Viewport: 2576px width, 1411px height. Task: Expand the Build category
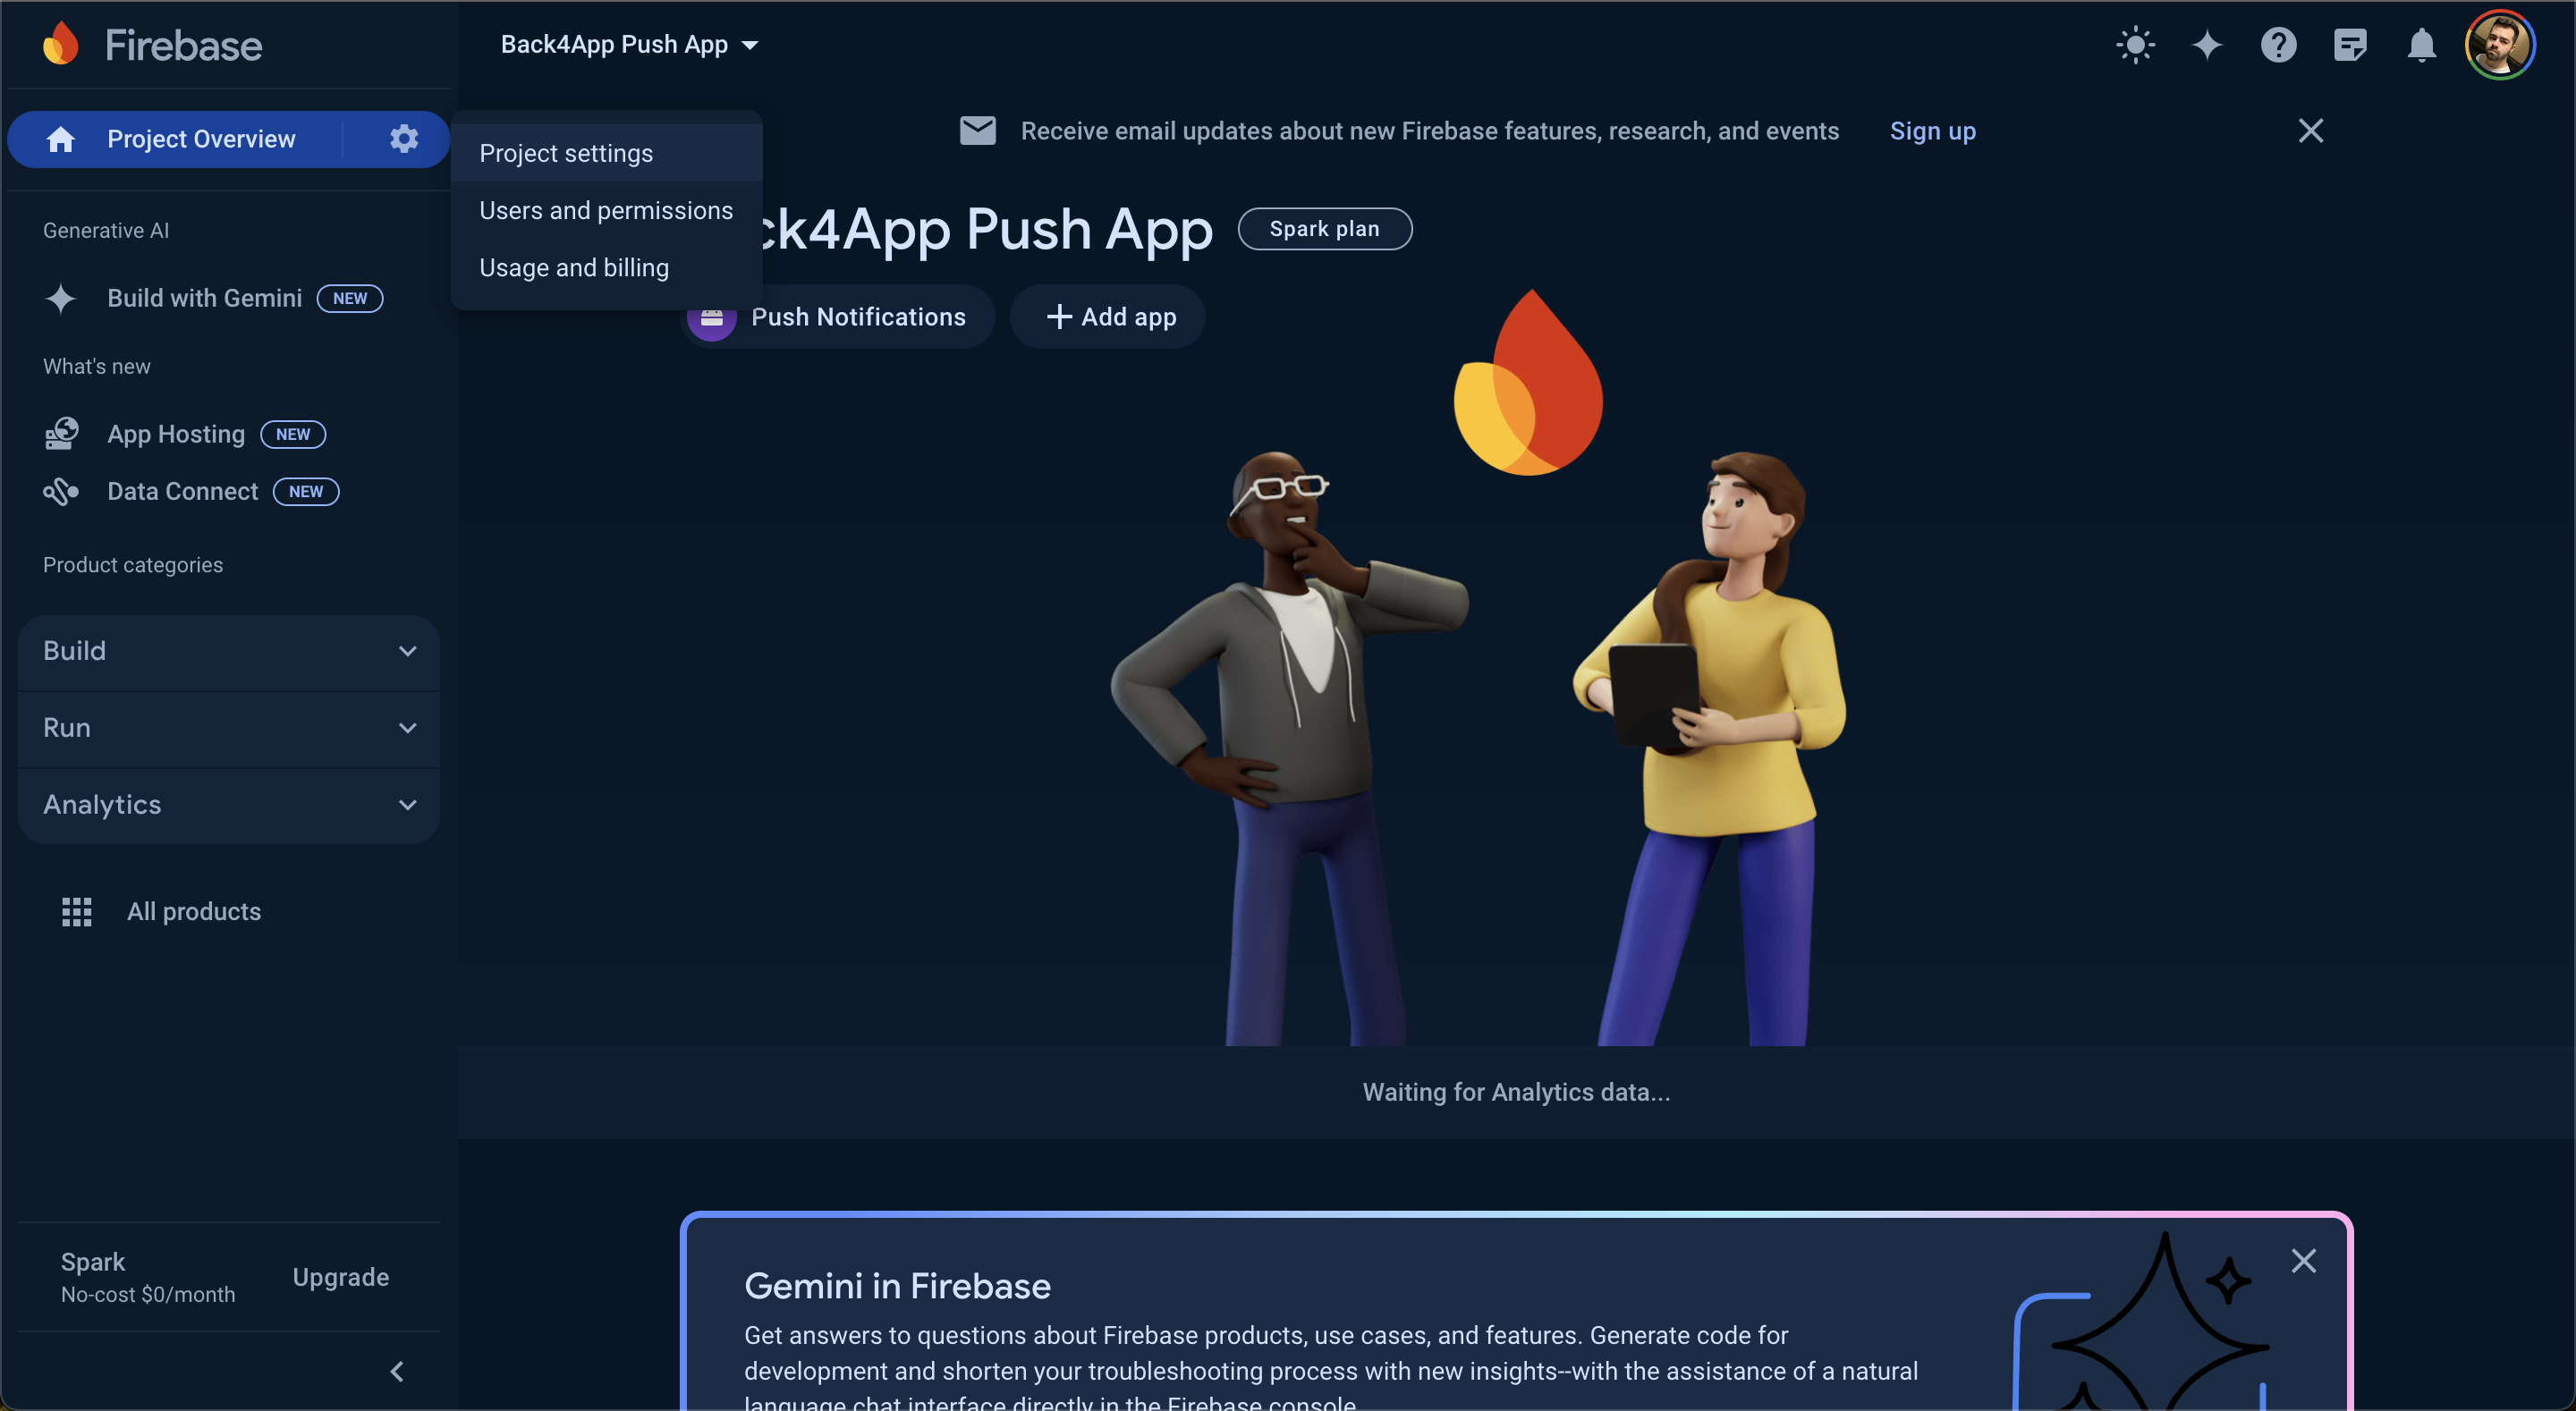coord(229,651)
